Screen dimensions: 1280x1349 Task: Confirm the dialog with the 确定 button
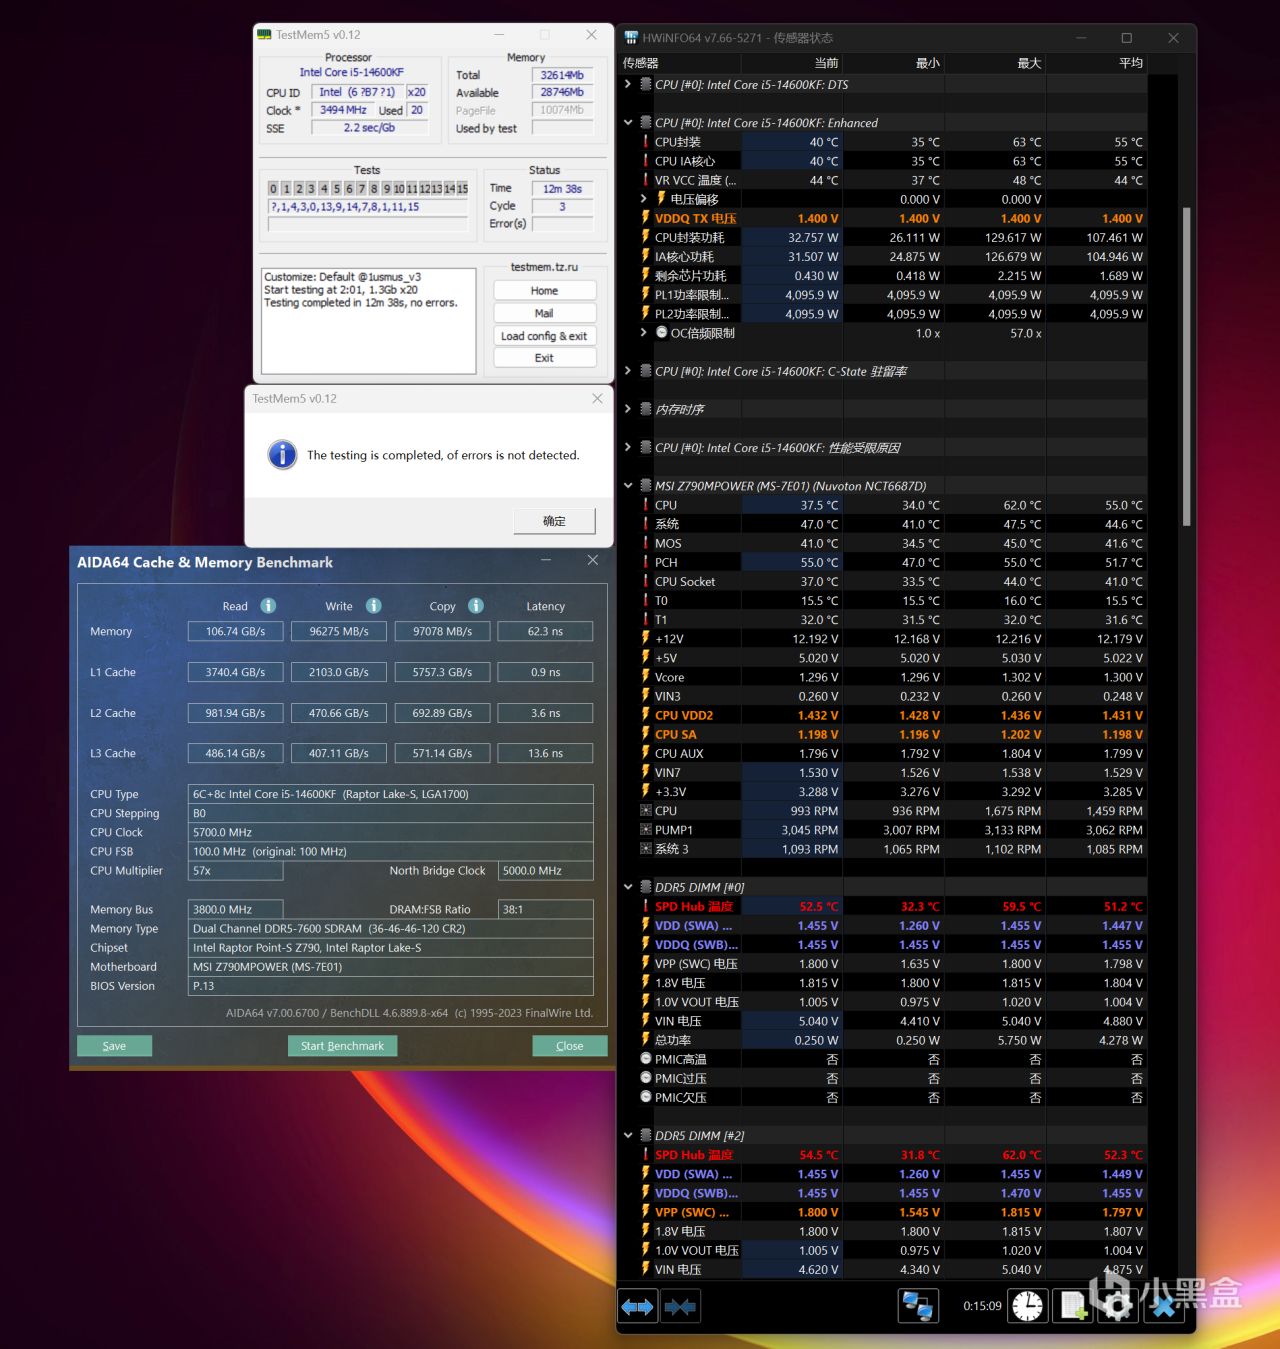554,521
